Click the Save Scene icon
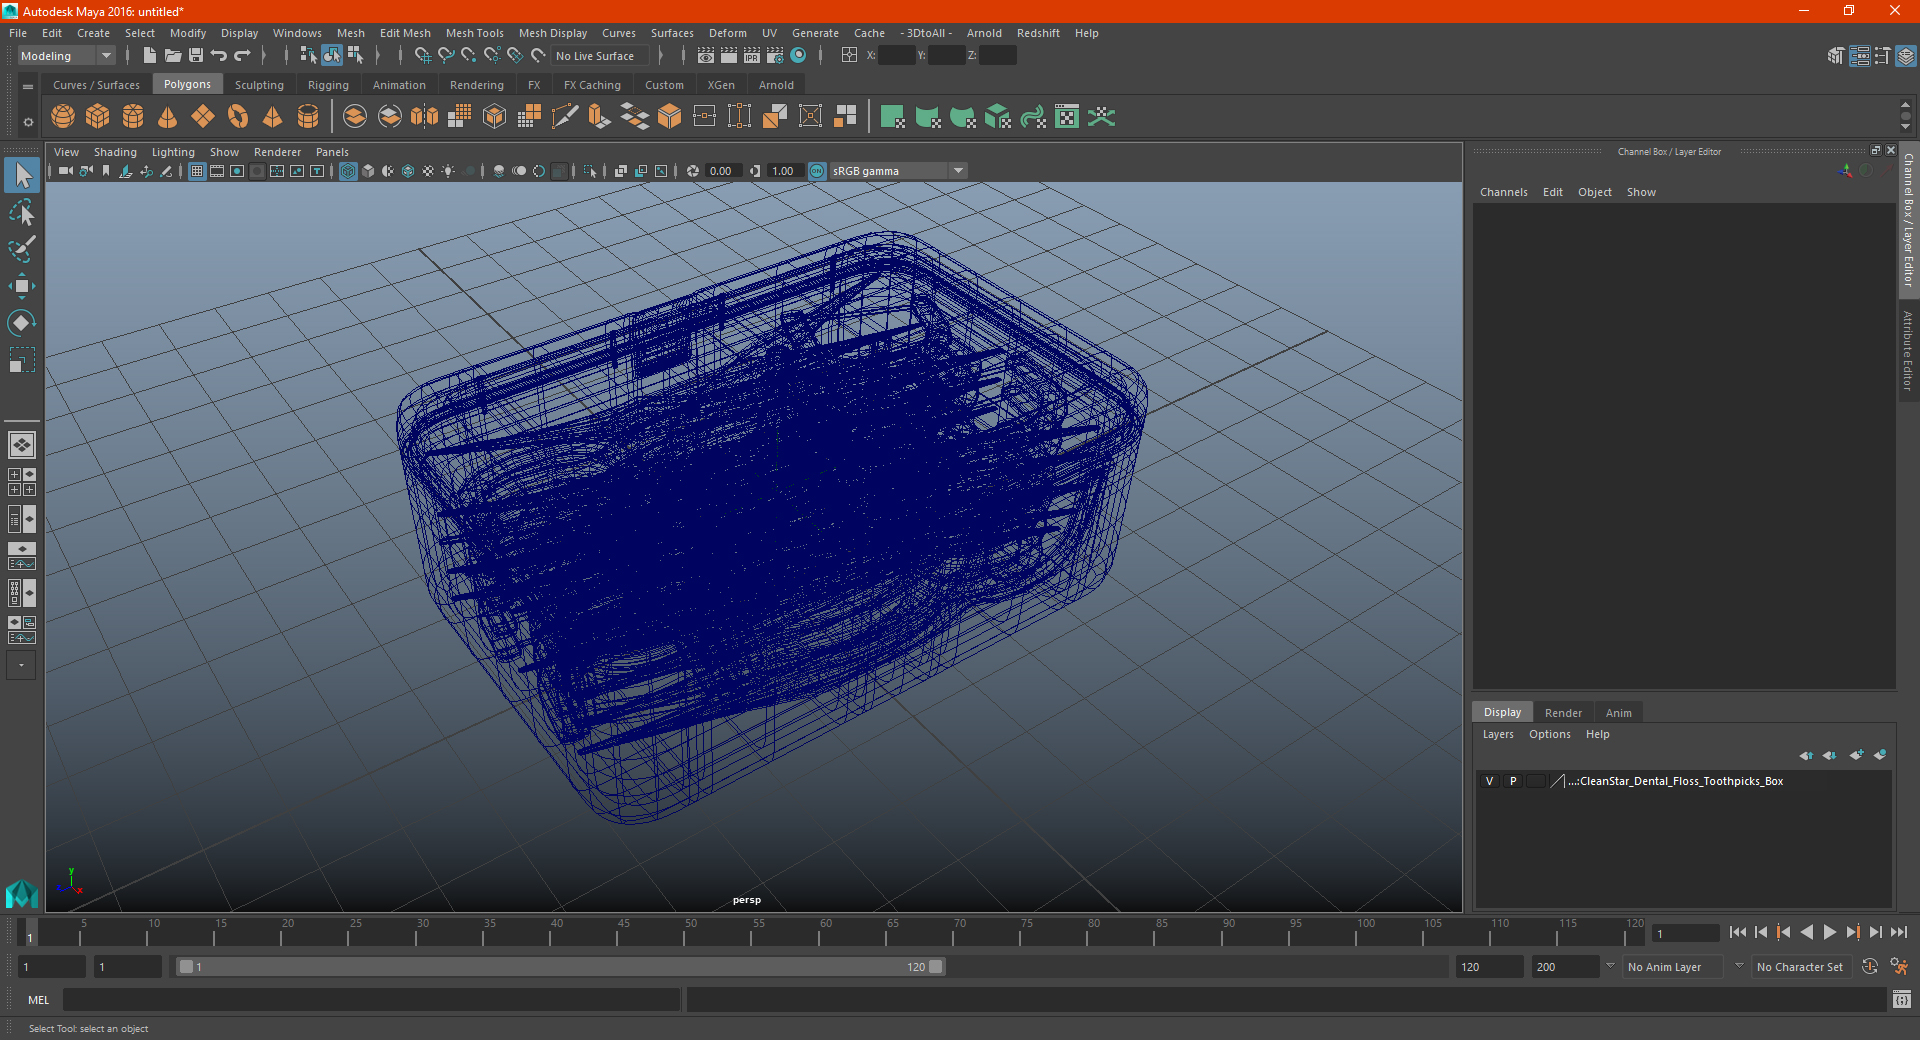1920x1040 pixels. pos(195,56)
